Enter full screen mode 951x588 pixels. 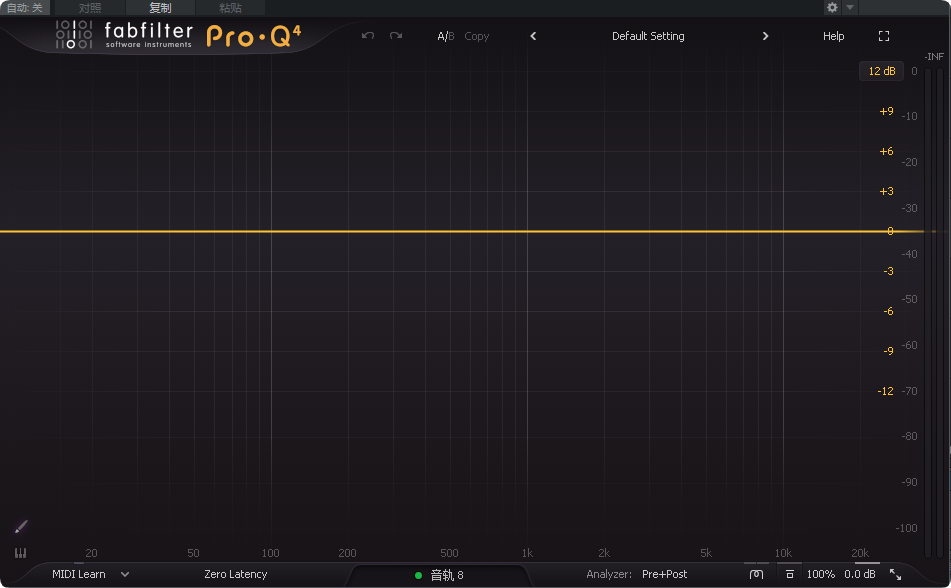pos(884,36)
